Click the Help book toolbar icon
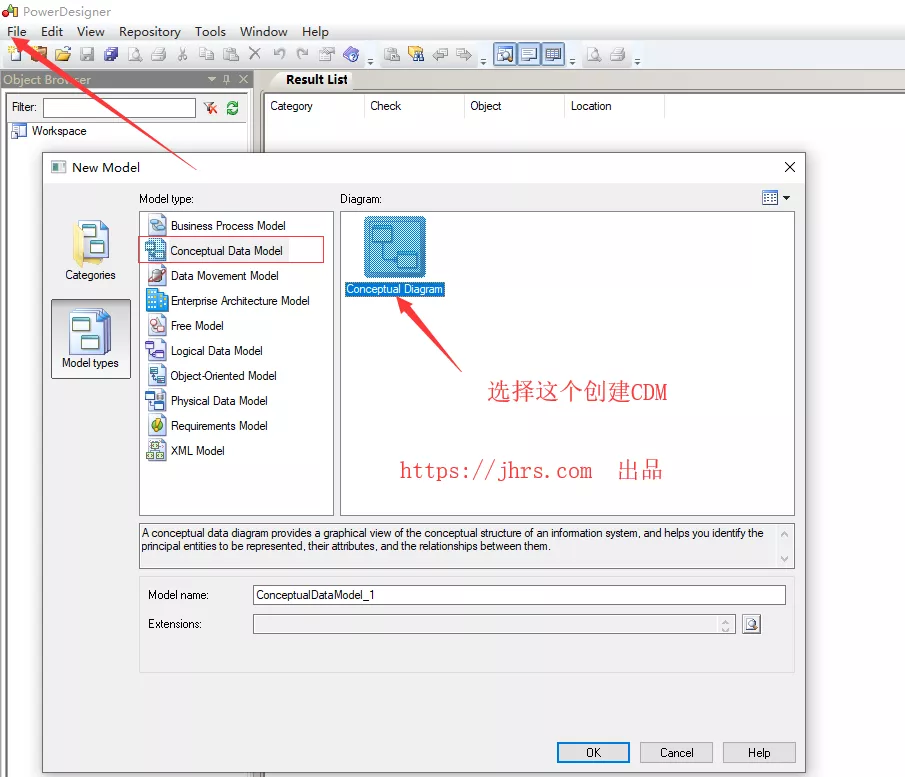The width and height of the screenshot is (905, 777). (351, 55)
